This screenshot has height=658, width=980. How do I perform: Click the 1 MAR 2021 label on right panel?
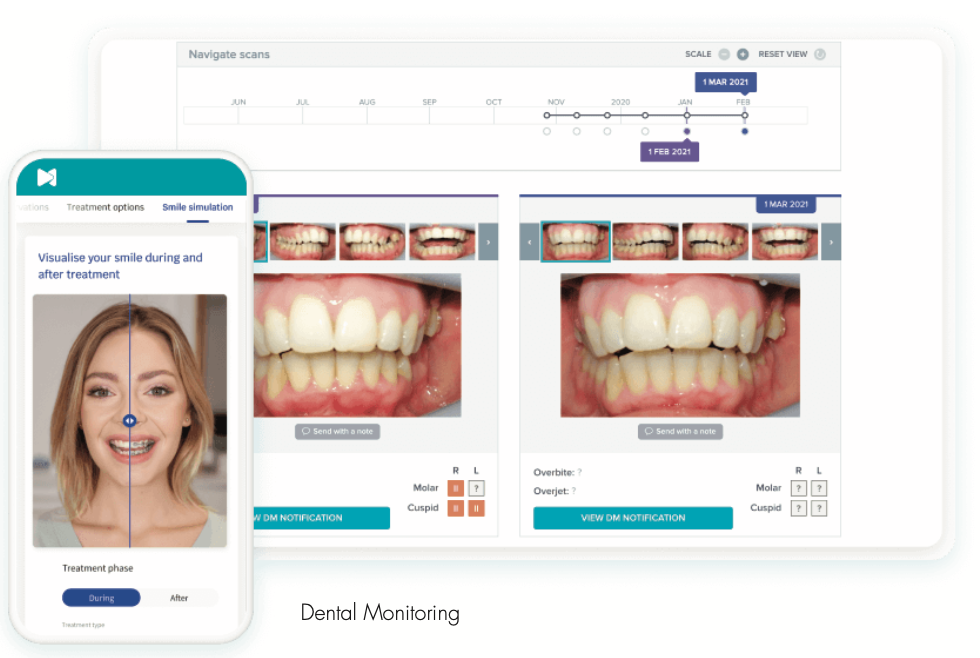pyautogui.click(x=786, y=204)
